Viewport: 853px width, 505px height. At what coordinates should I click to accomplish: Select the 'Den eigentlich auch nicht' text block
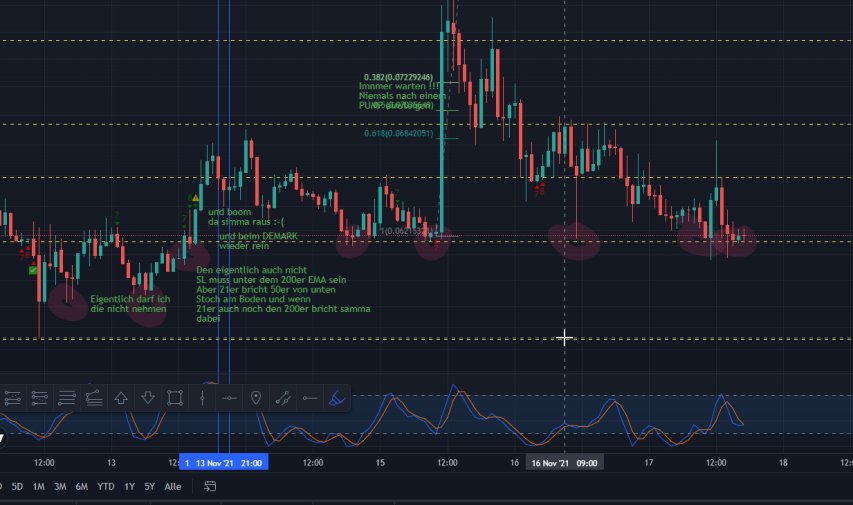(x=283, y=294)
